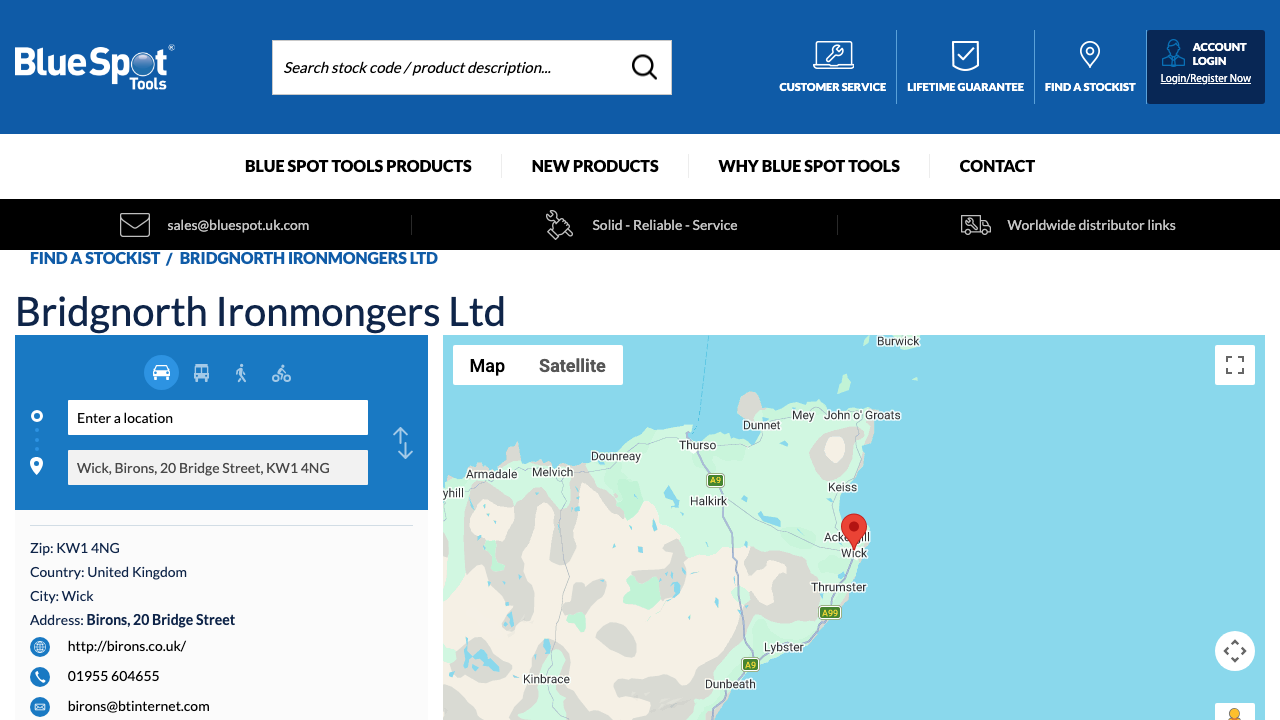Click the Enter a location field
Viewport: 1280px width, 720px height.
[x=217, y=417]
